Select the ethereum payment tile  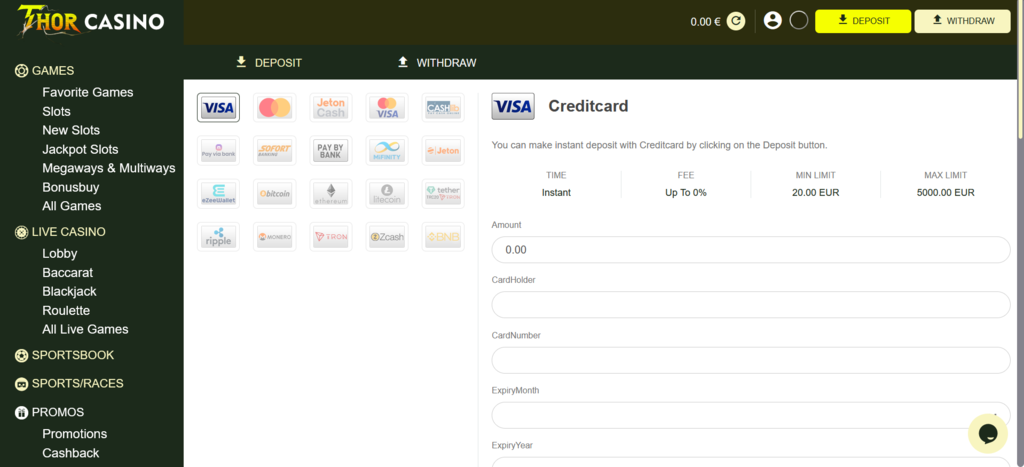tap(330, 194)
